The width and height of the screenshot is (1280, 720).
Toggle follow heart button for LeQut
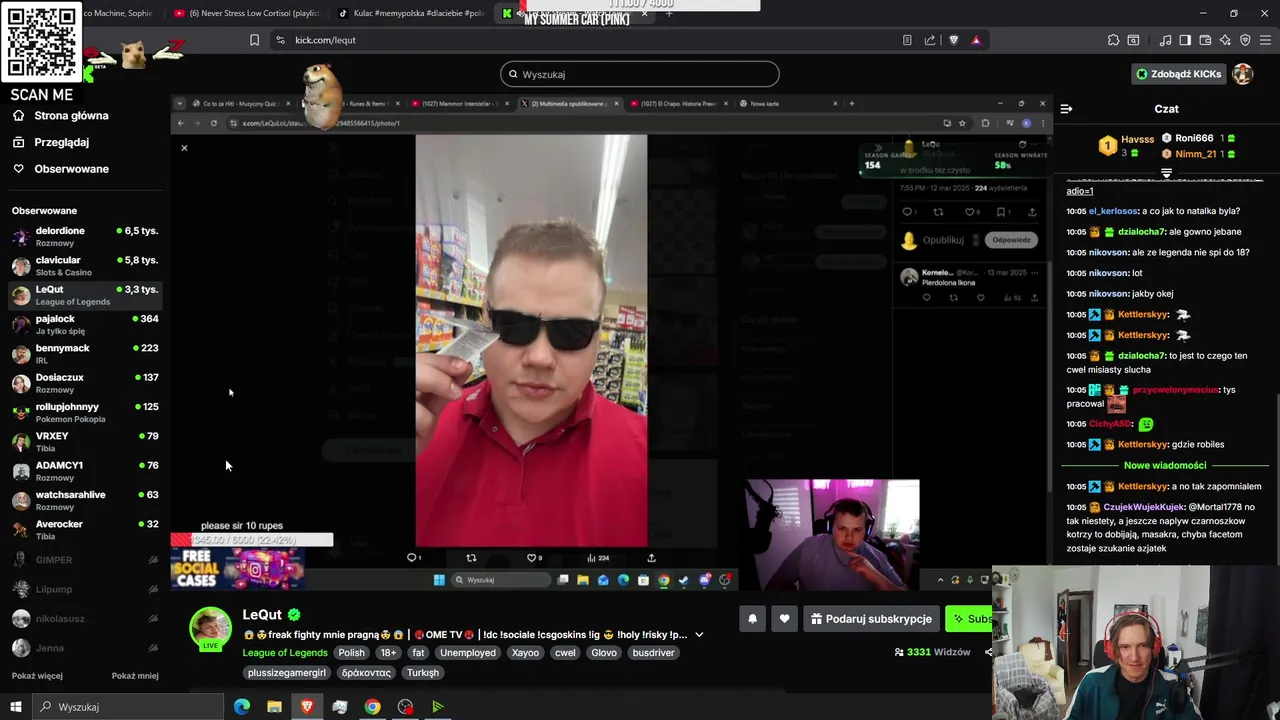pos(784,619)
